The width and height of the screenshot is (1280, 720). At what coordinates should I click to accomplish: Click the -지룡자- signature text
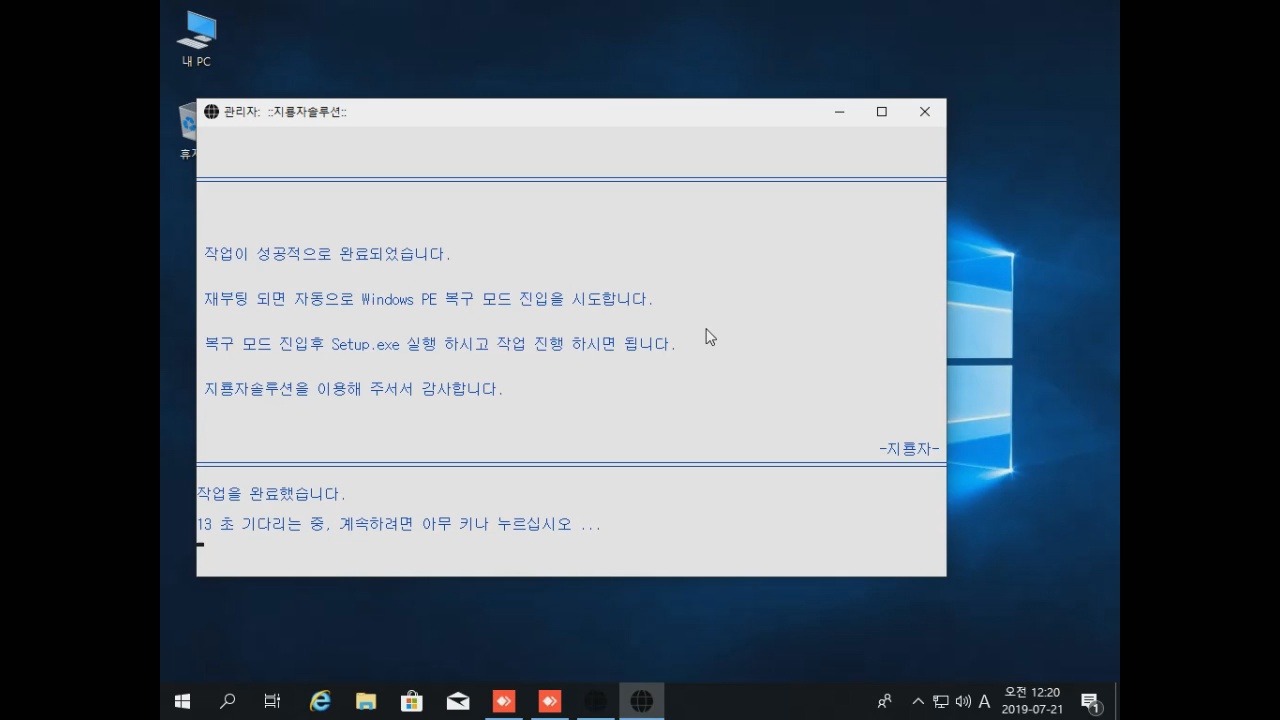point(909,449)
